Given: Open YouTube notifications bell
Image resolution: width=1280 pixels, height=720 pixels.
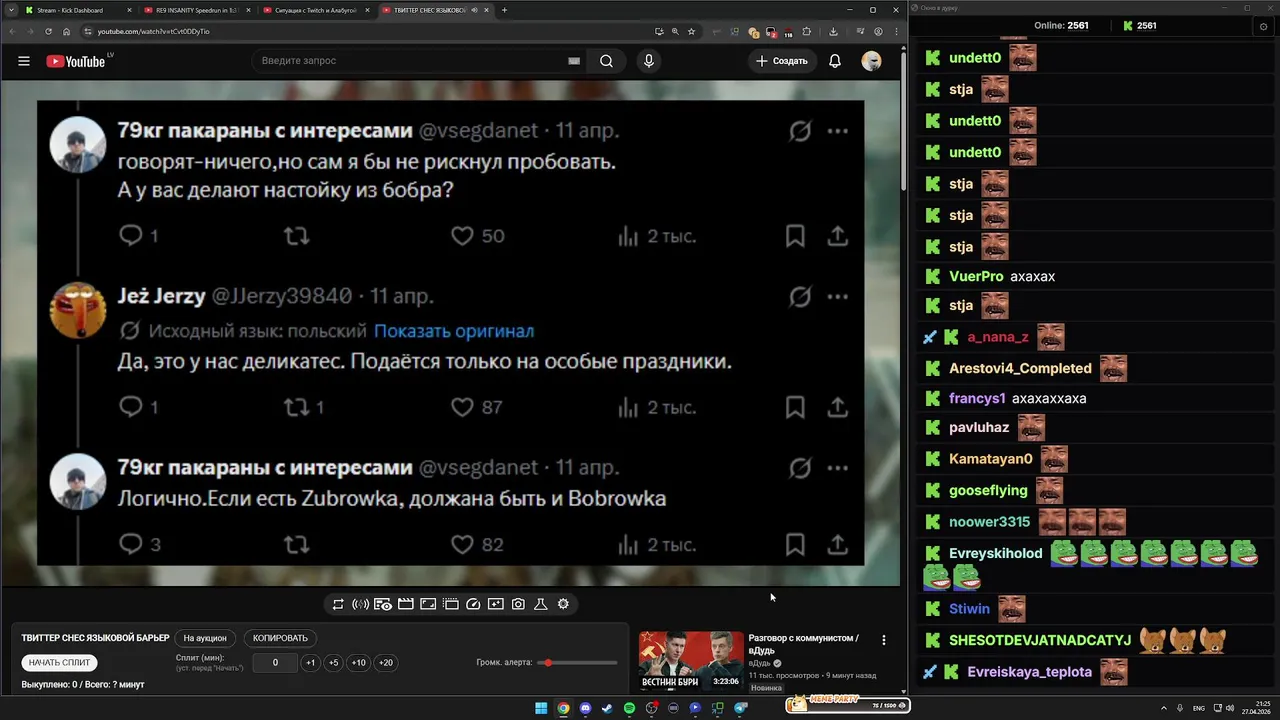Looking at the screenshot, I should coord(835,61).
